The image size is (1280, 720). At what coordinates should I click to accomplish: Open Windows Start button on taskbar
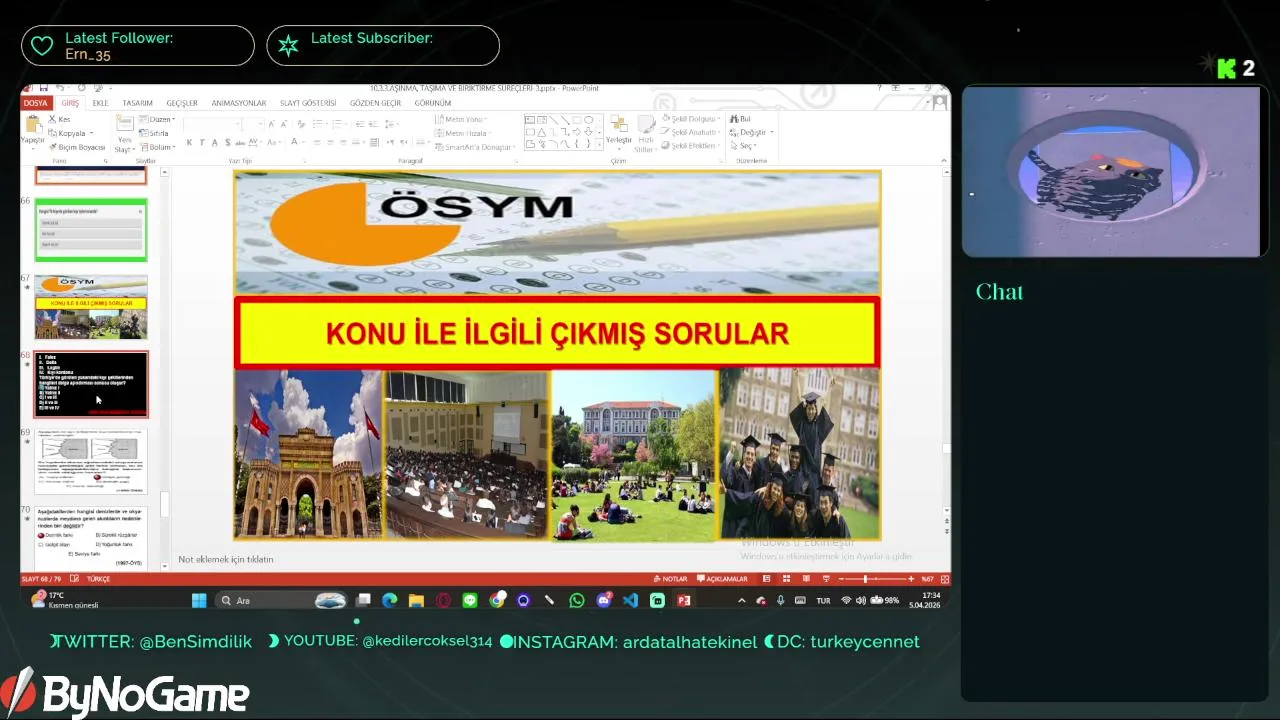pos(199,600)
